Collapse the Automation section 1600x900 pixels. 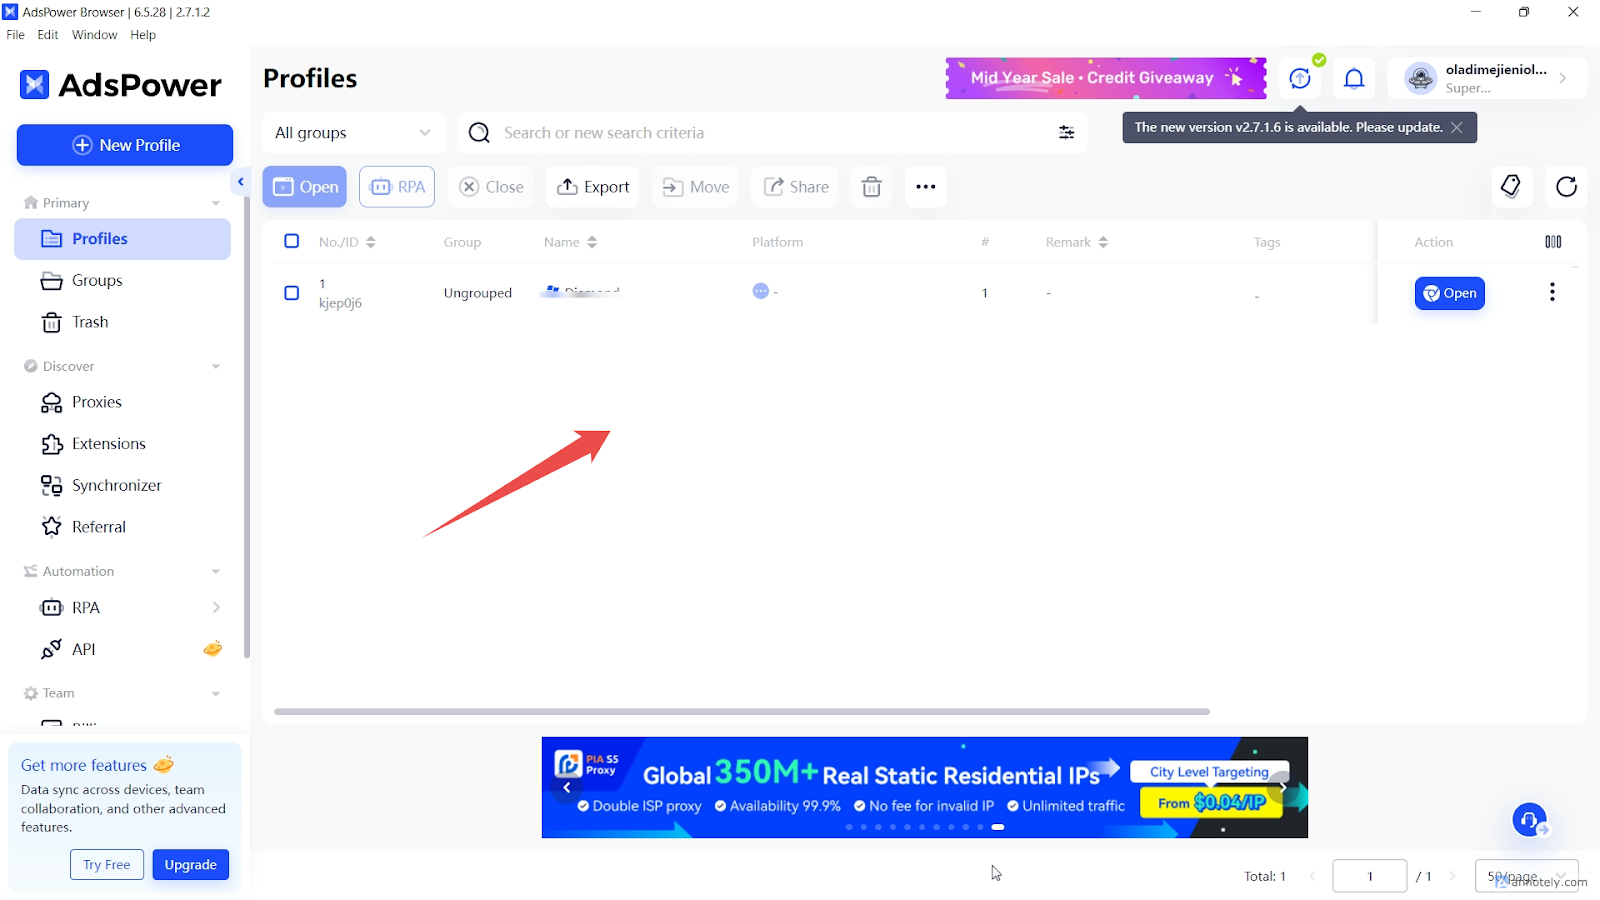click(216, 572)
